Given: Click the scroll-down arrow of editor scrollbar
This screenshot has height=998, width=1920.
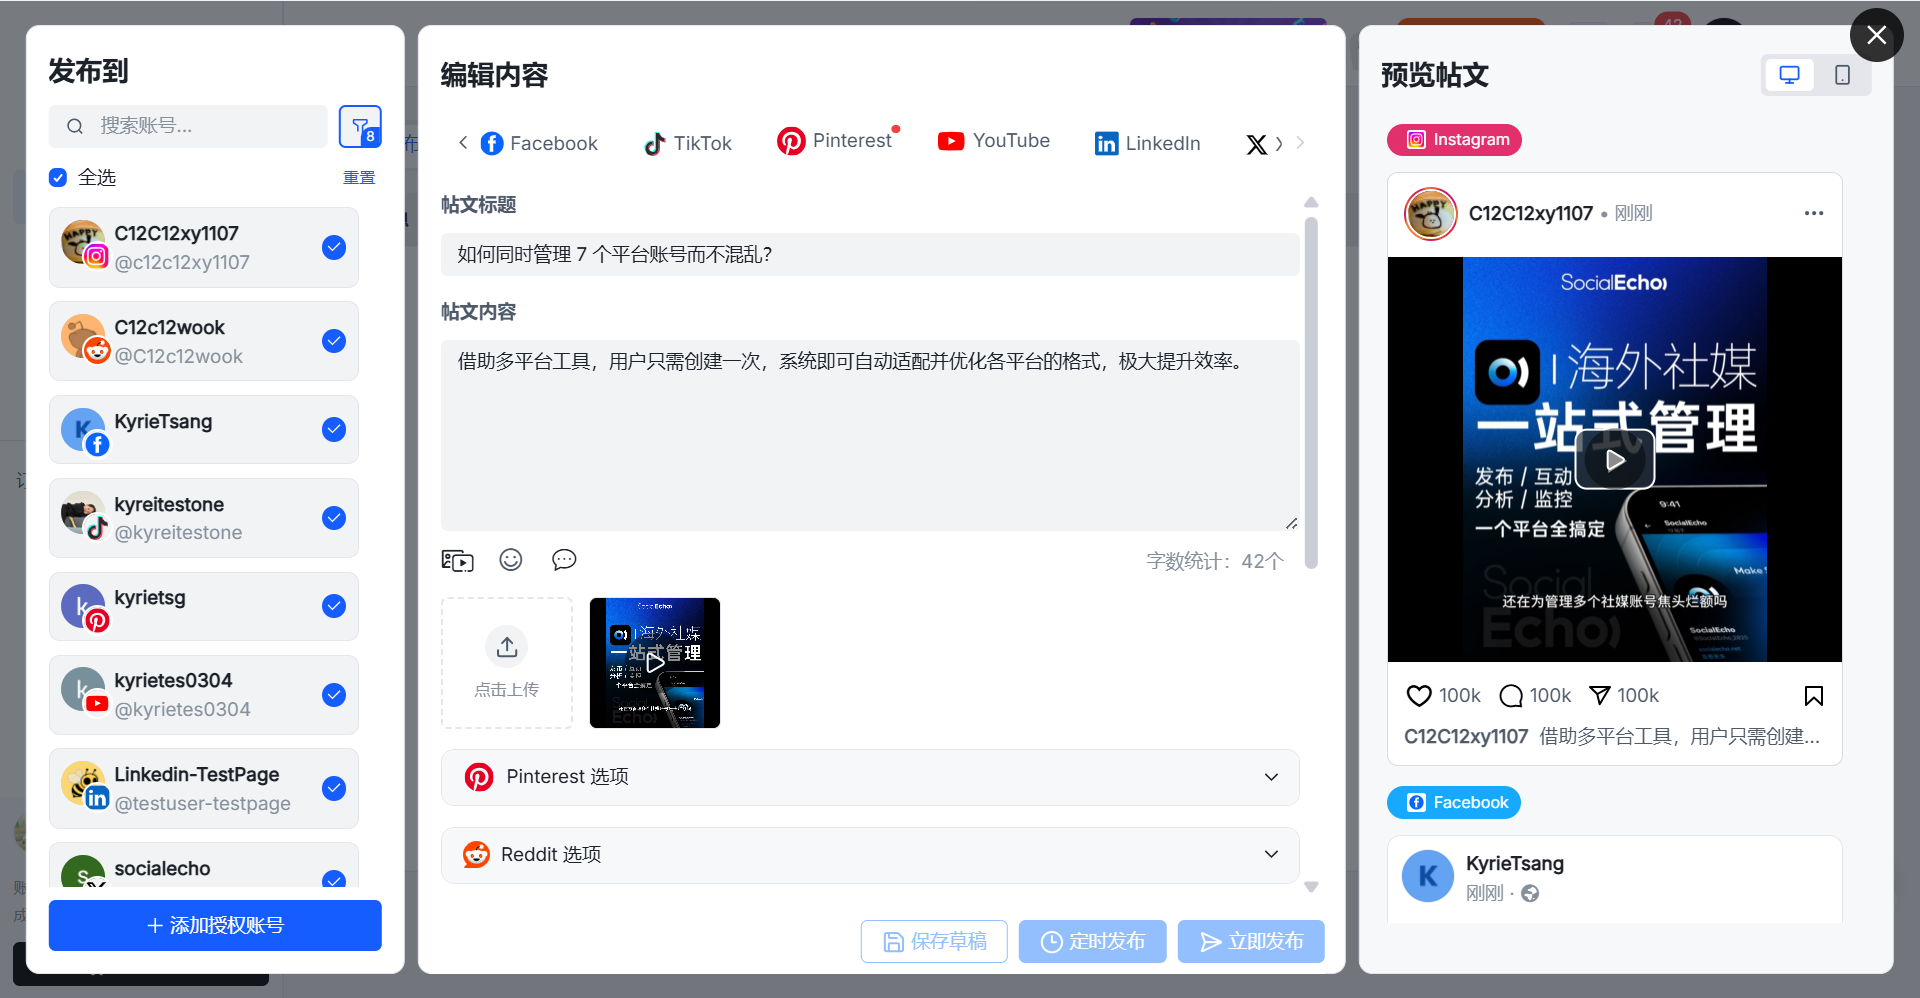Looking at the screenshot, I should pos(1311,887).
